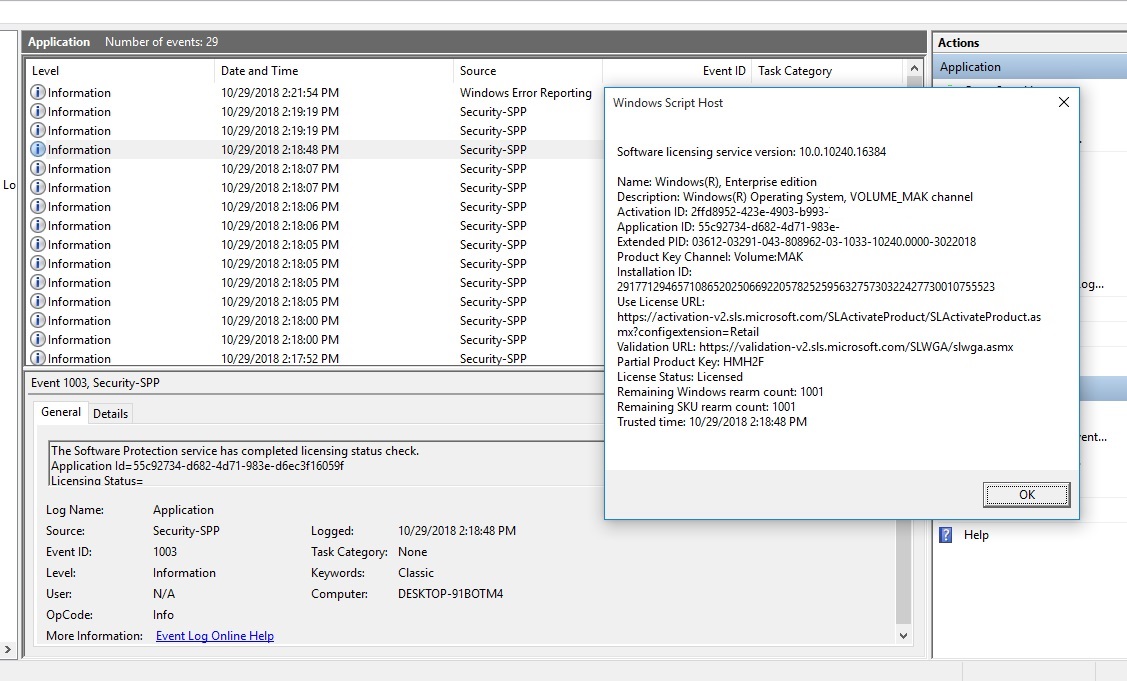Click the Information icon on the 2:18:06 PM event
1127x681 pixels.
(36, 206)
